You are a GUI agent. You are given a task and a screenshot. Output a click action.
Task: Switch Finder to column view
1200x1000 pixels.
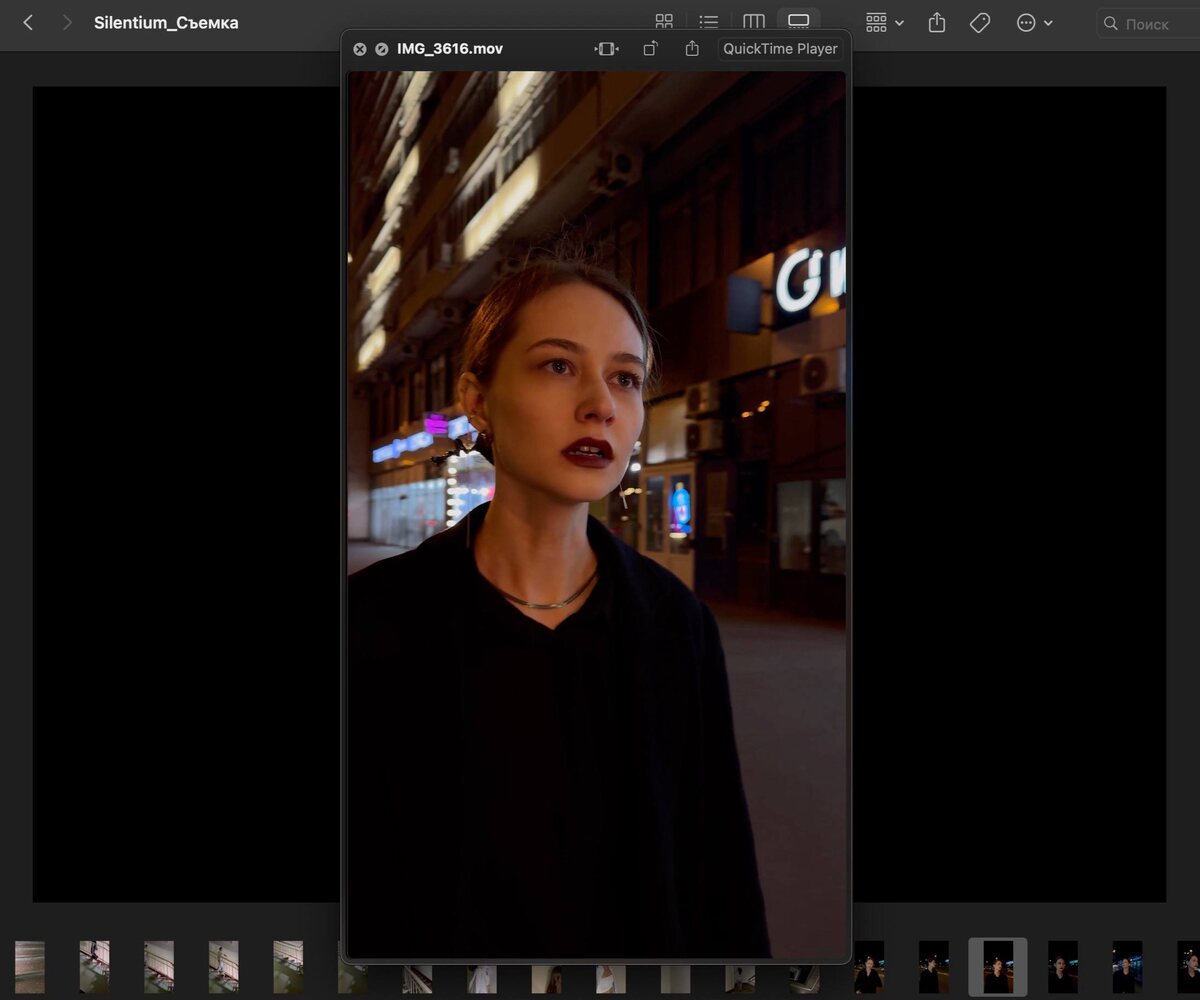754,22
